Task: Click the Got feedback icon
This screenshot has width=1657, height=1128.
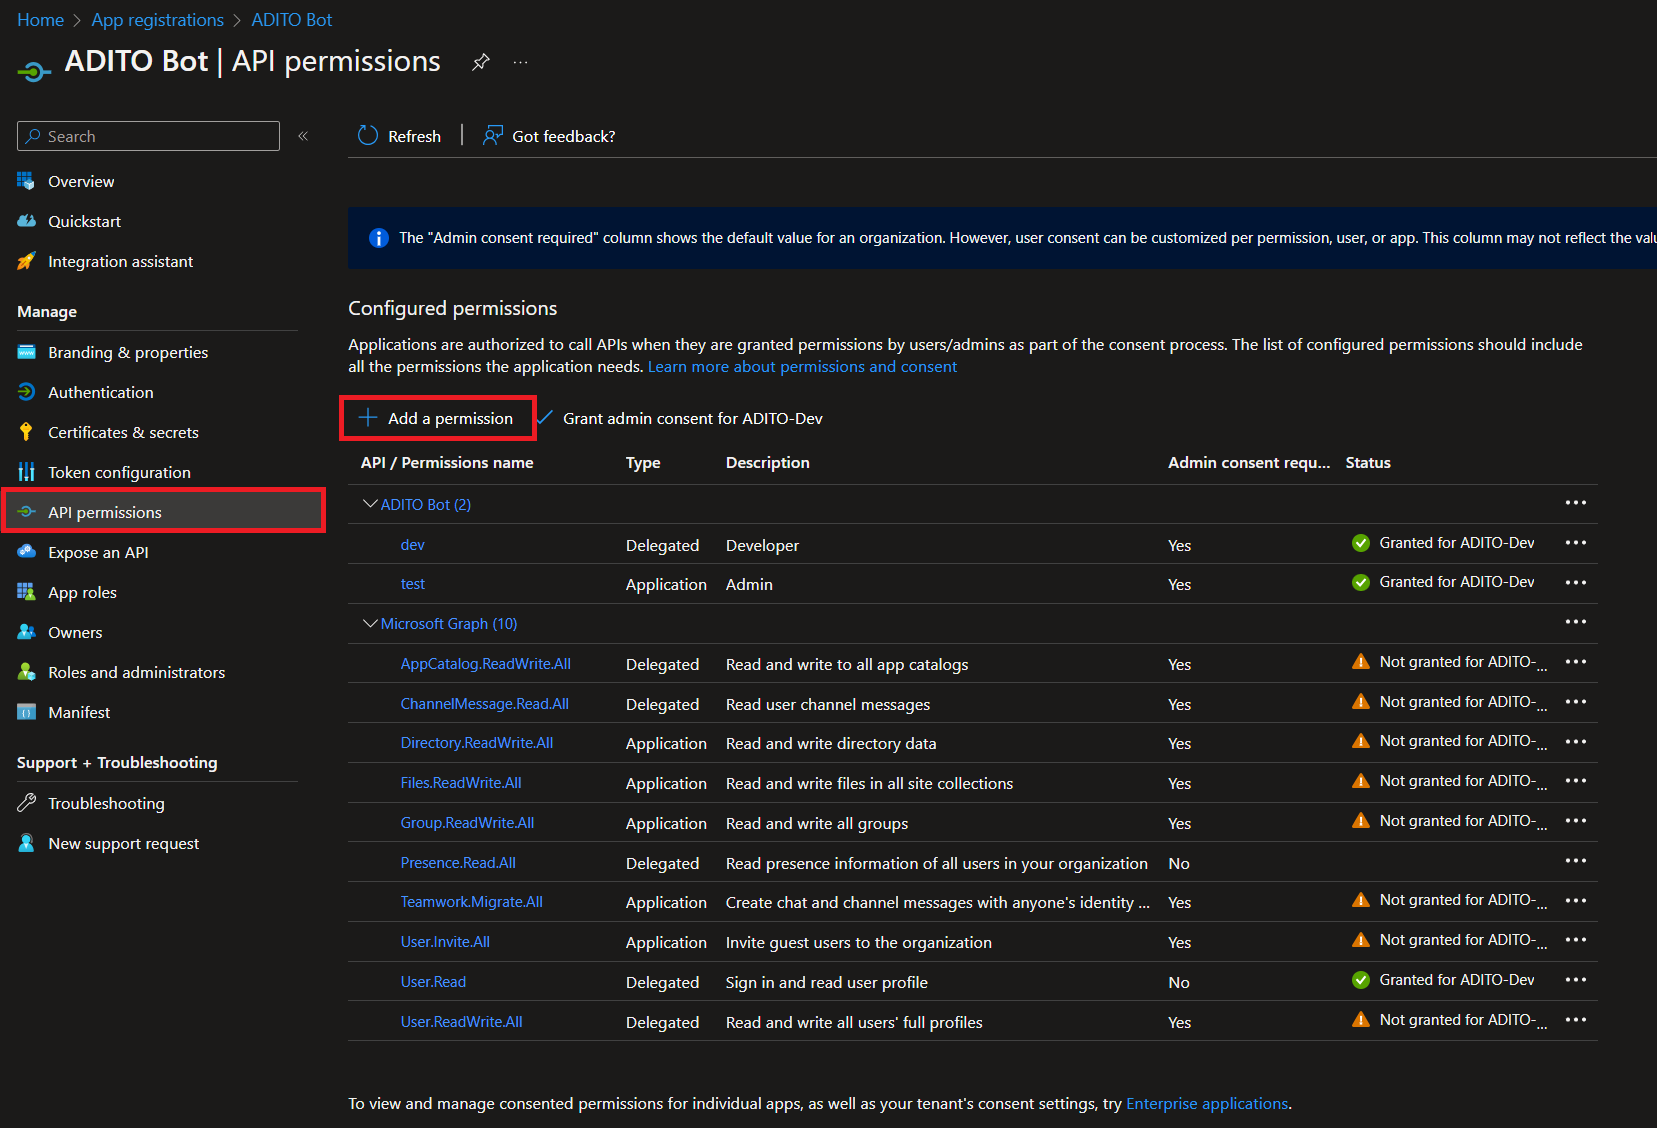Action: (493, 136)
